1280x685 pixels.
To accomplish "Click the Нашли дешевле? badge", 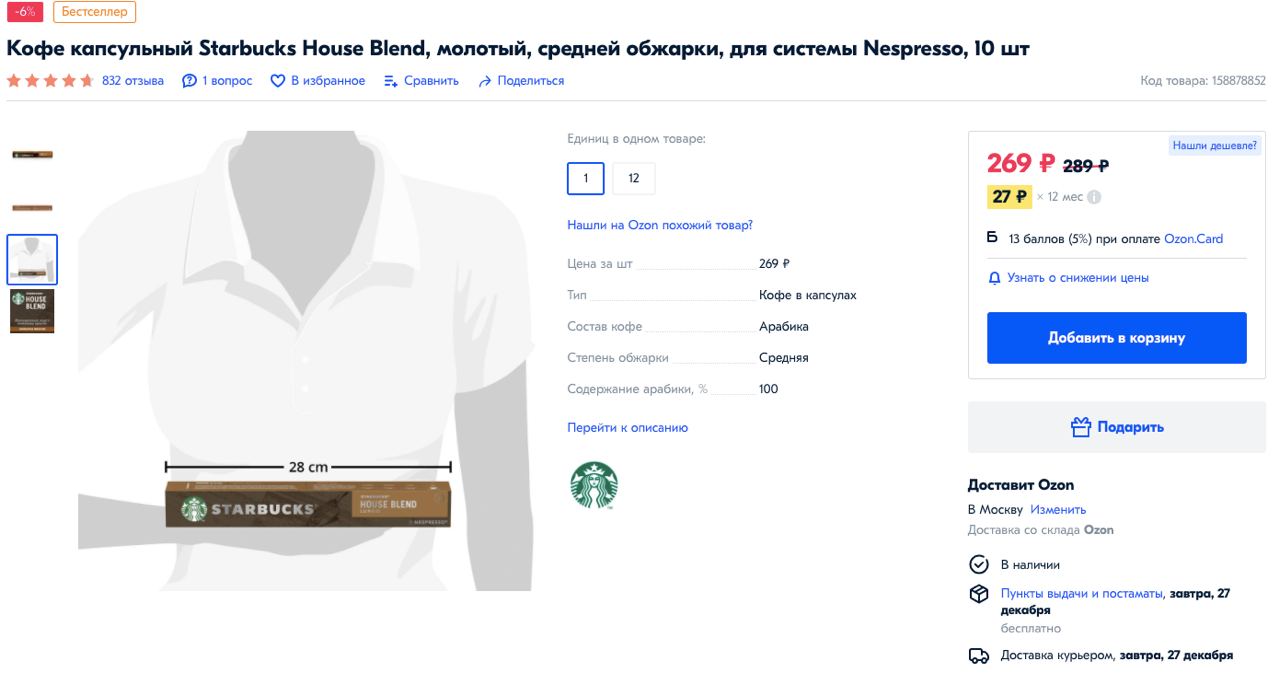I will coord(1215,146).
